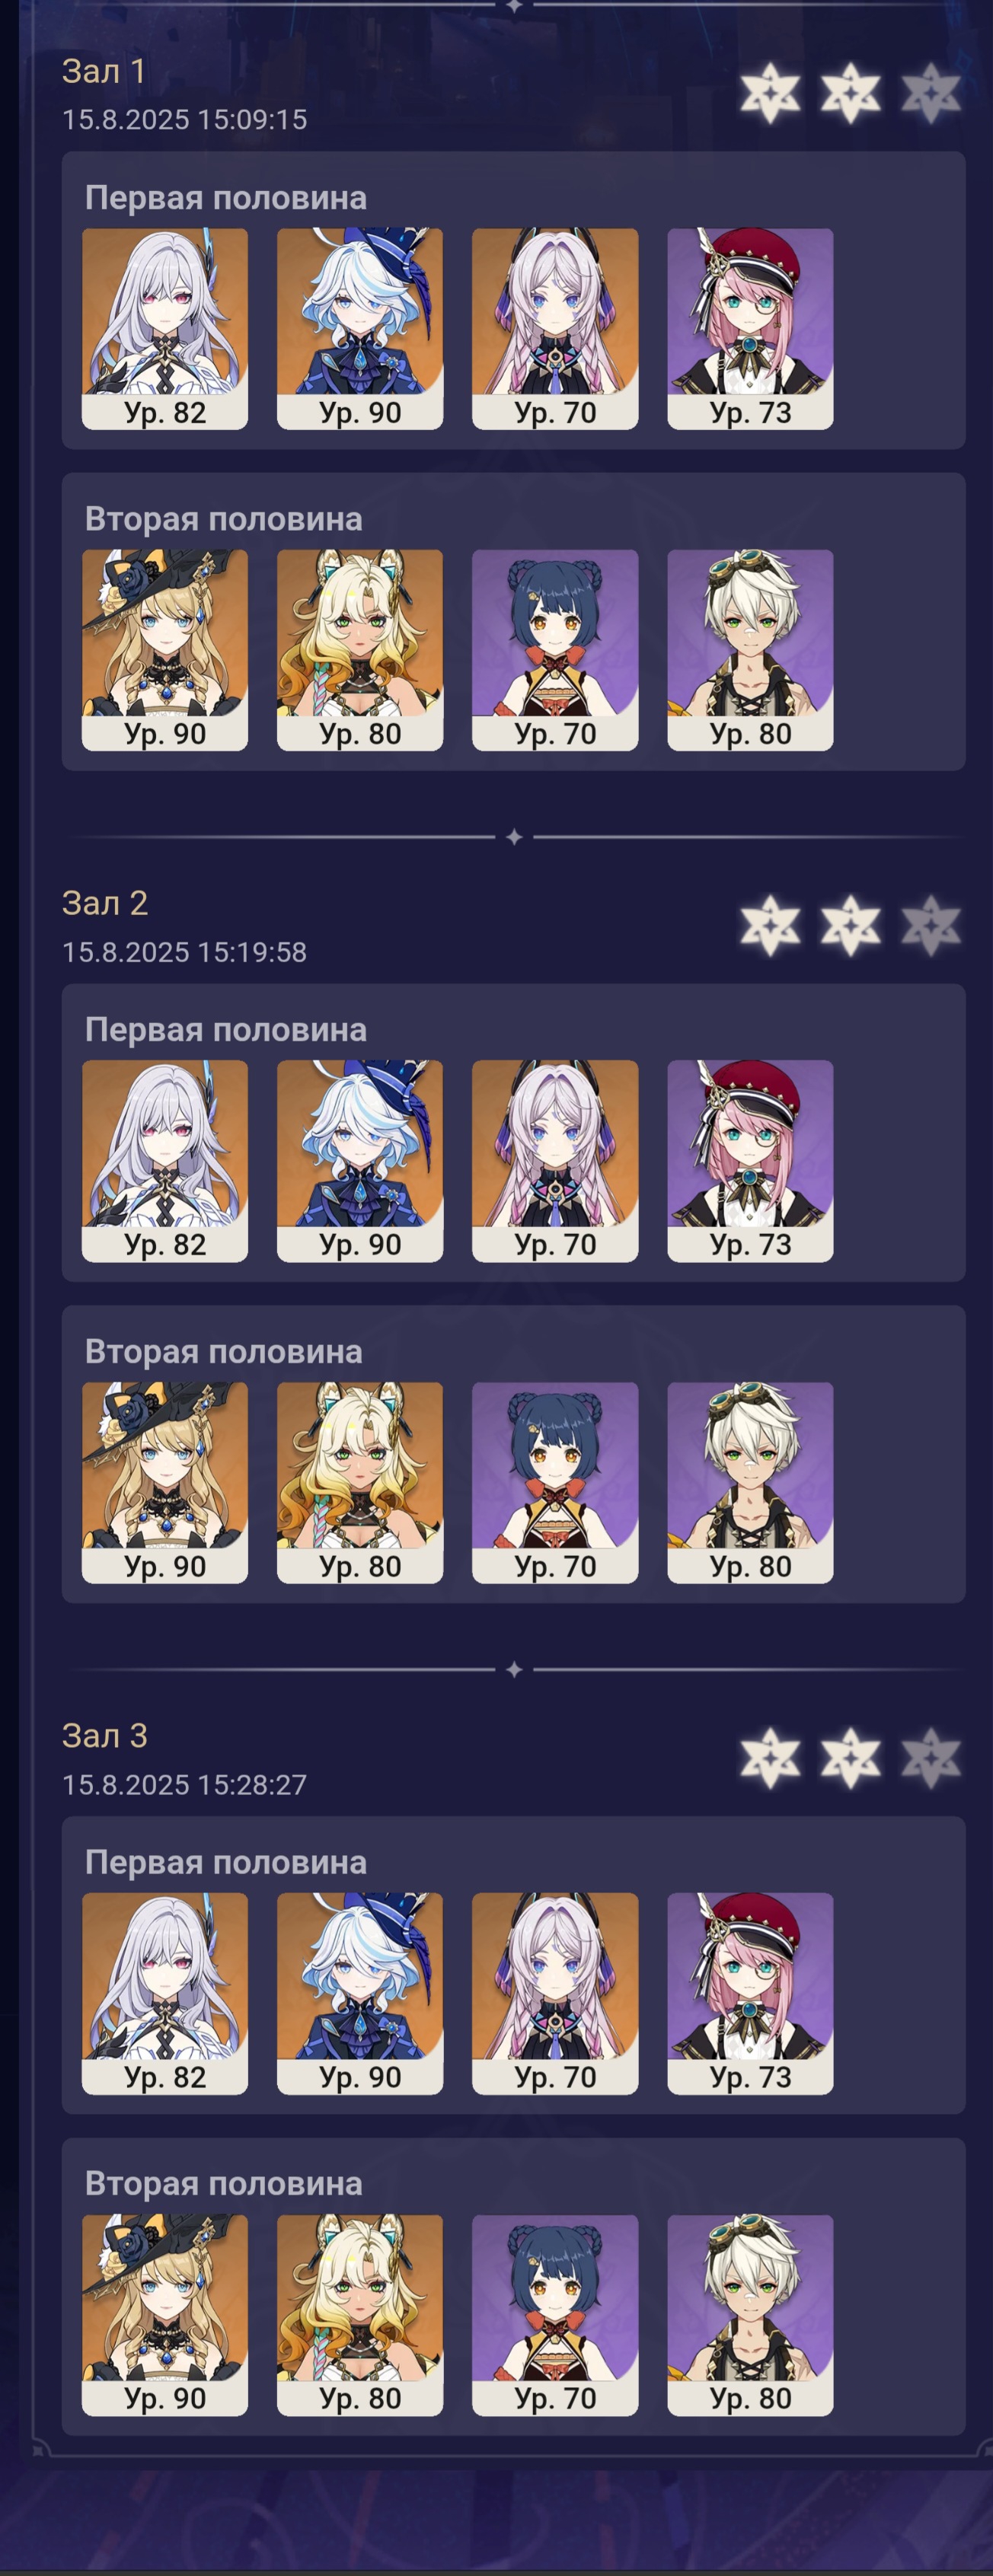The height and width of the screenshot is (2576, 993).
Task: Click the dimmed third star of Зал 1
Action: (x=931, y=94)
